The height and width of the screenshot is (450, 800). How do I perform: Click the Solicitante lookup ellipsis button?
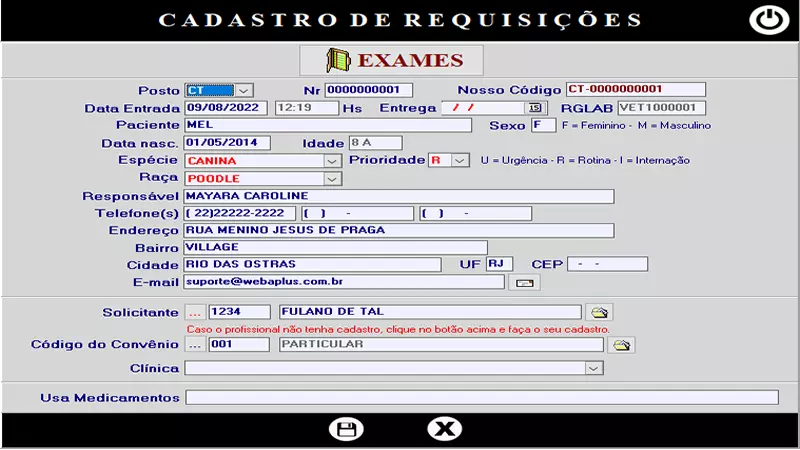pos(195,312)
